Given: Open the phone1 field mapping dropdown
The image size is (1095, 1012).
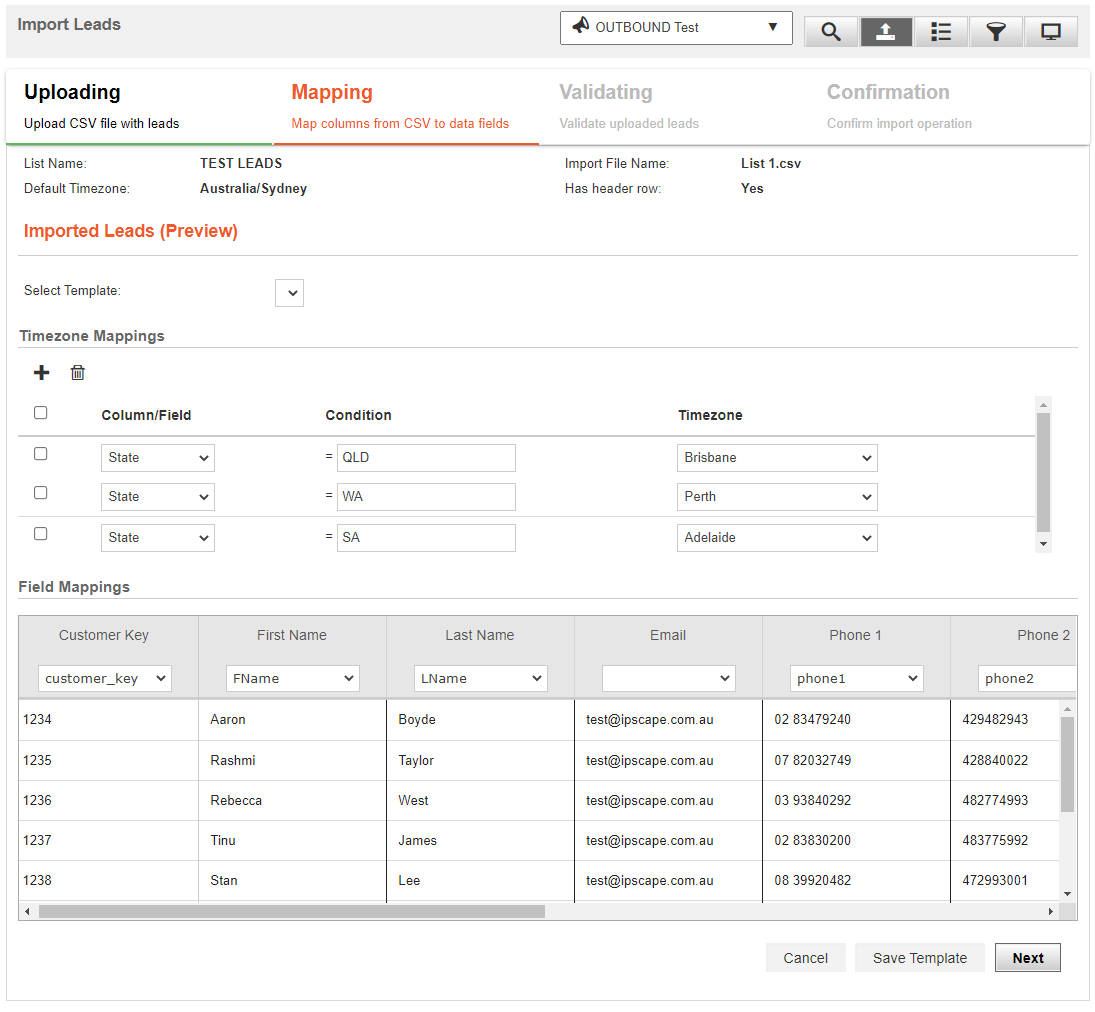Looking at the screenshot, I should coord(856,678).
